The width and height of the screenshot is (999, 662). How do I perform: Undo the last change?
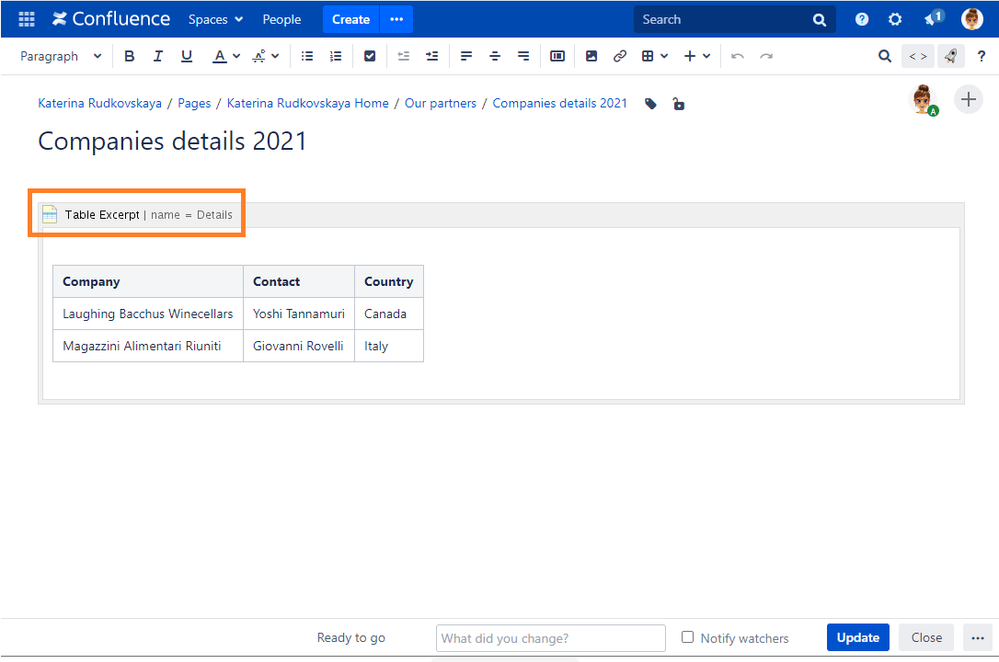(738, 56)
